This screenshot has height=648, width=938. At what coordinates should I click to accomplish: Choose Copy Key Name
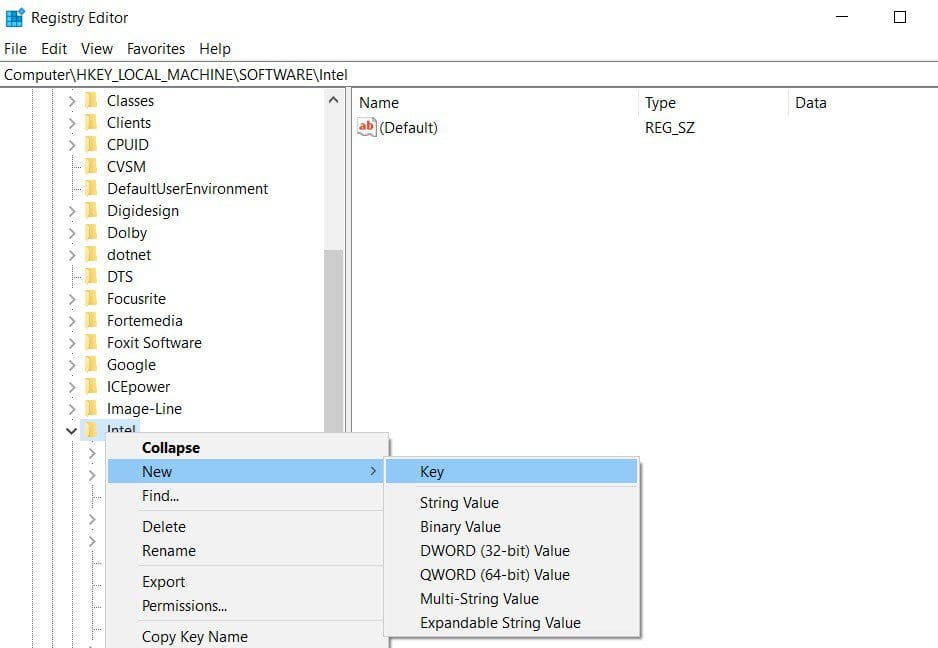coord(248,636)
